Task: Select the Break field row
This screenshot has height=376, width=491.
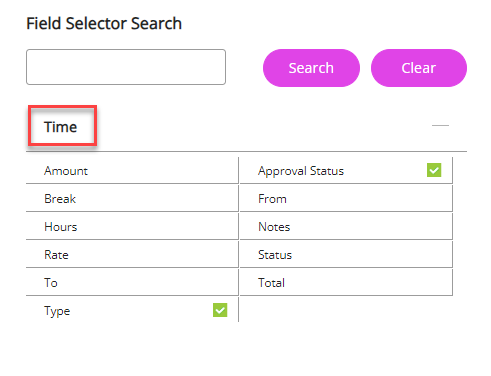Action: [x=132, y=199]
